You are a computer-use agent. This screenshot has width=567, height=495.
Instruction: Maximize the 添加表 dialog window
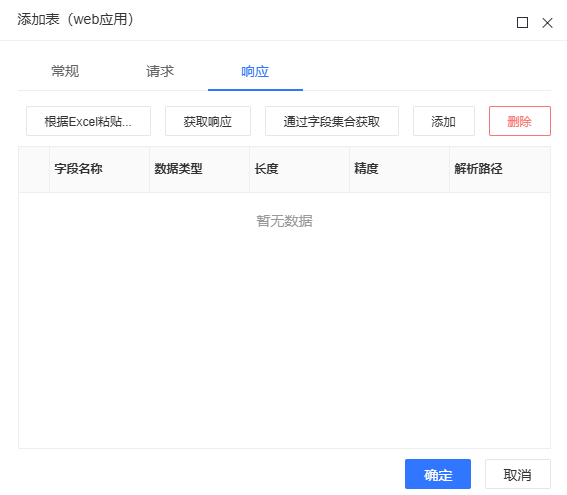tap(522, 23)
